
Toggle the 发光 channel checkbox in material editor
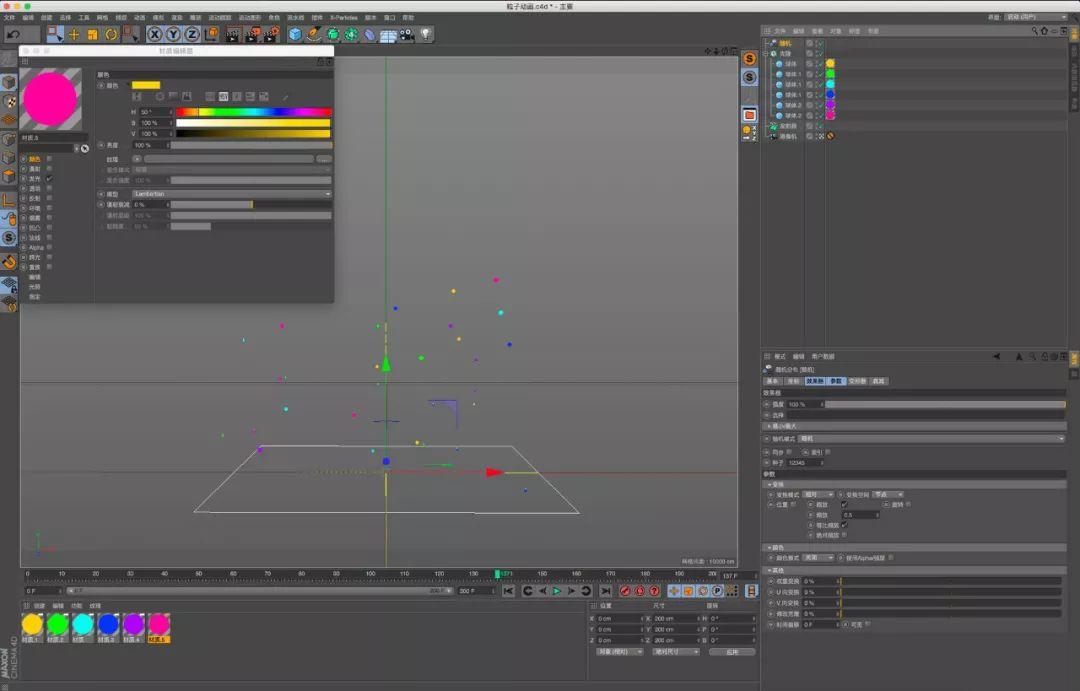click(x=48, y=178)
